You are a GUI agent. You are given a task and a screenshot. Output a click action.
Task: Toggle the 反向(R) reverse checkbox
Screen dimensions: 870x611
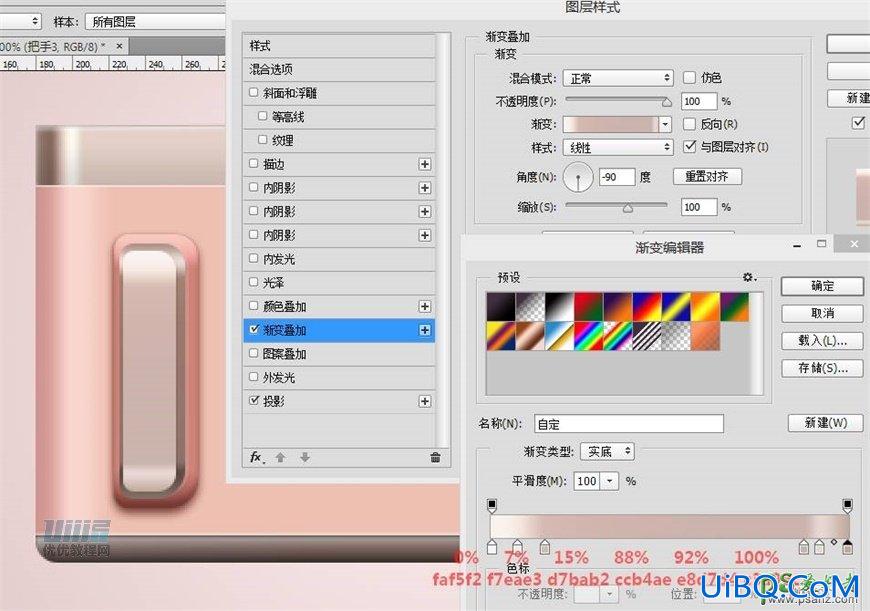689,124
